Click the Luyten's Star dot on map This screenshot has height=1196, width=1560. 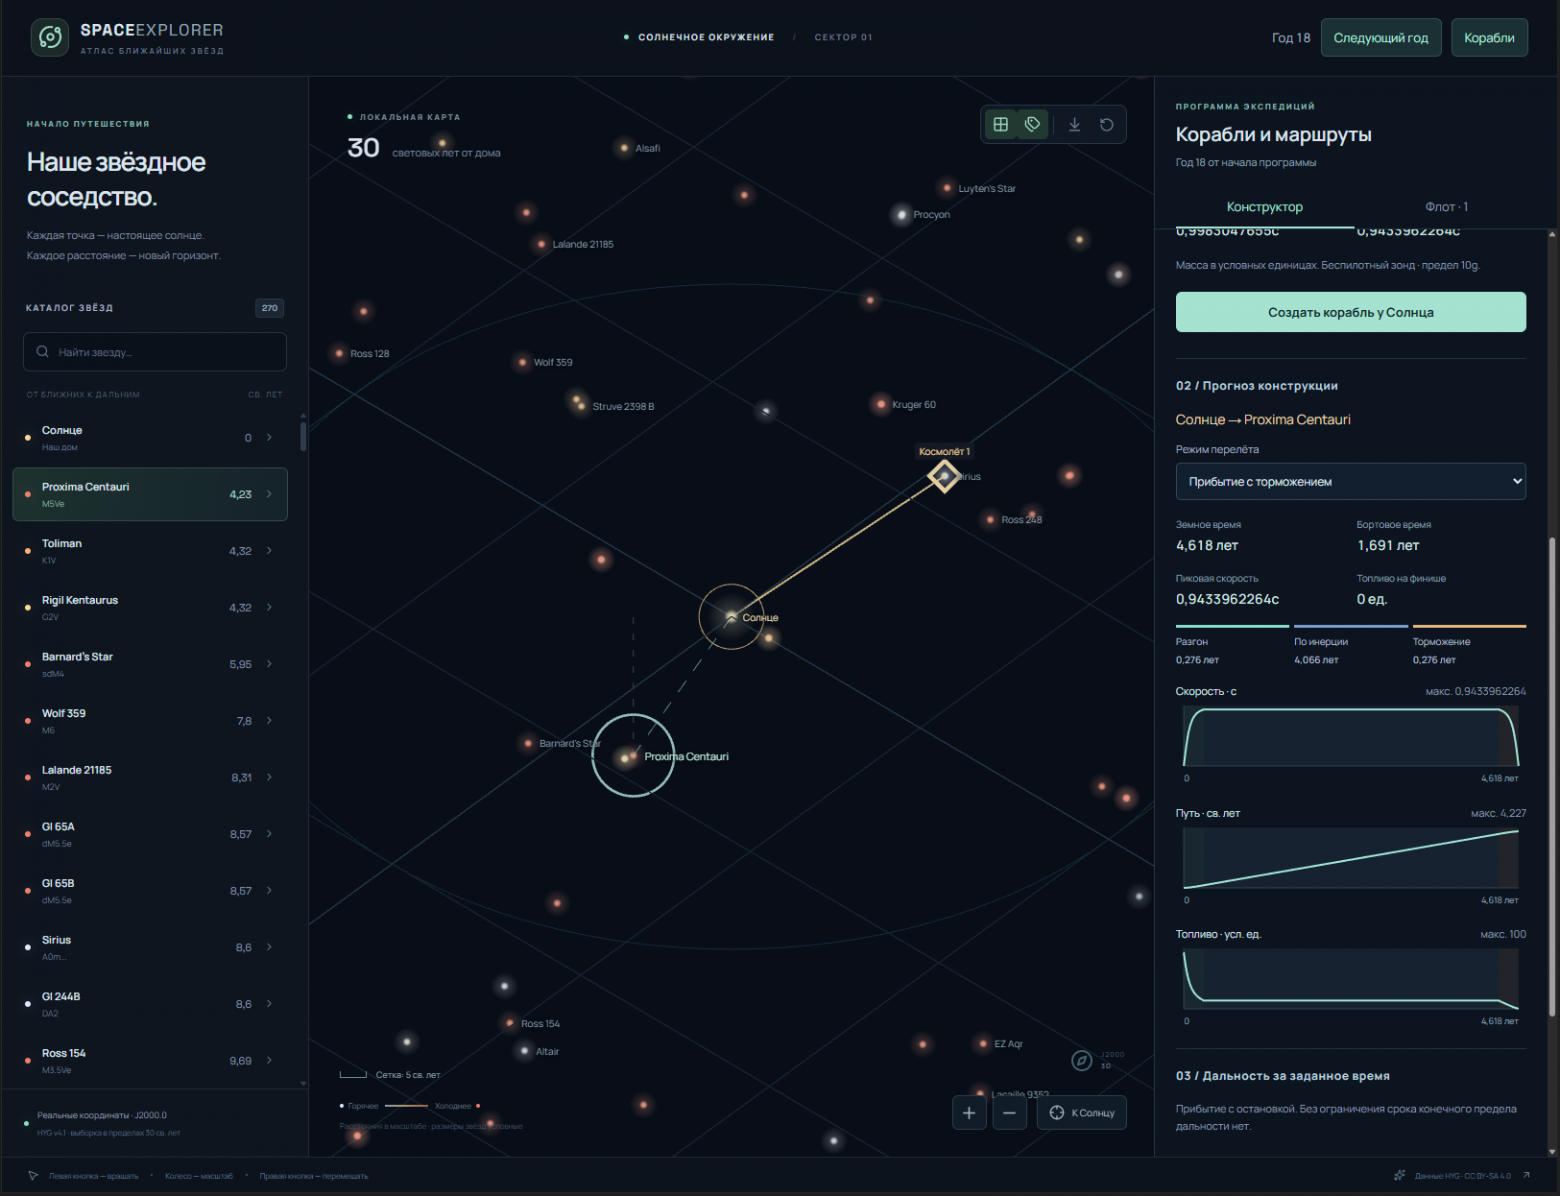coord(947,188)
